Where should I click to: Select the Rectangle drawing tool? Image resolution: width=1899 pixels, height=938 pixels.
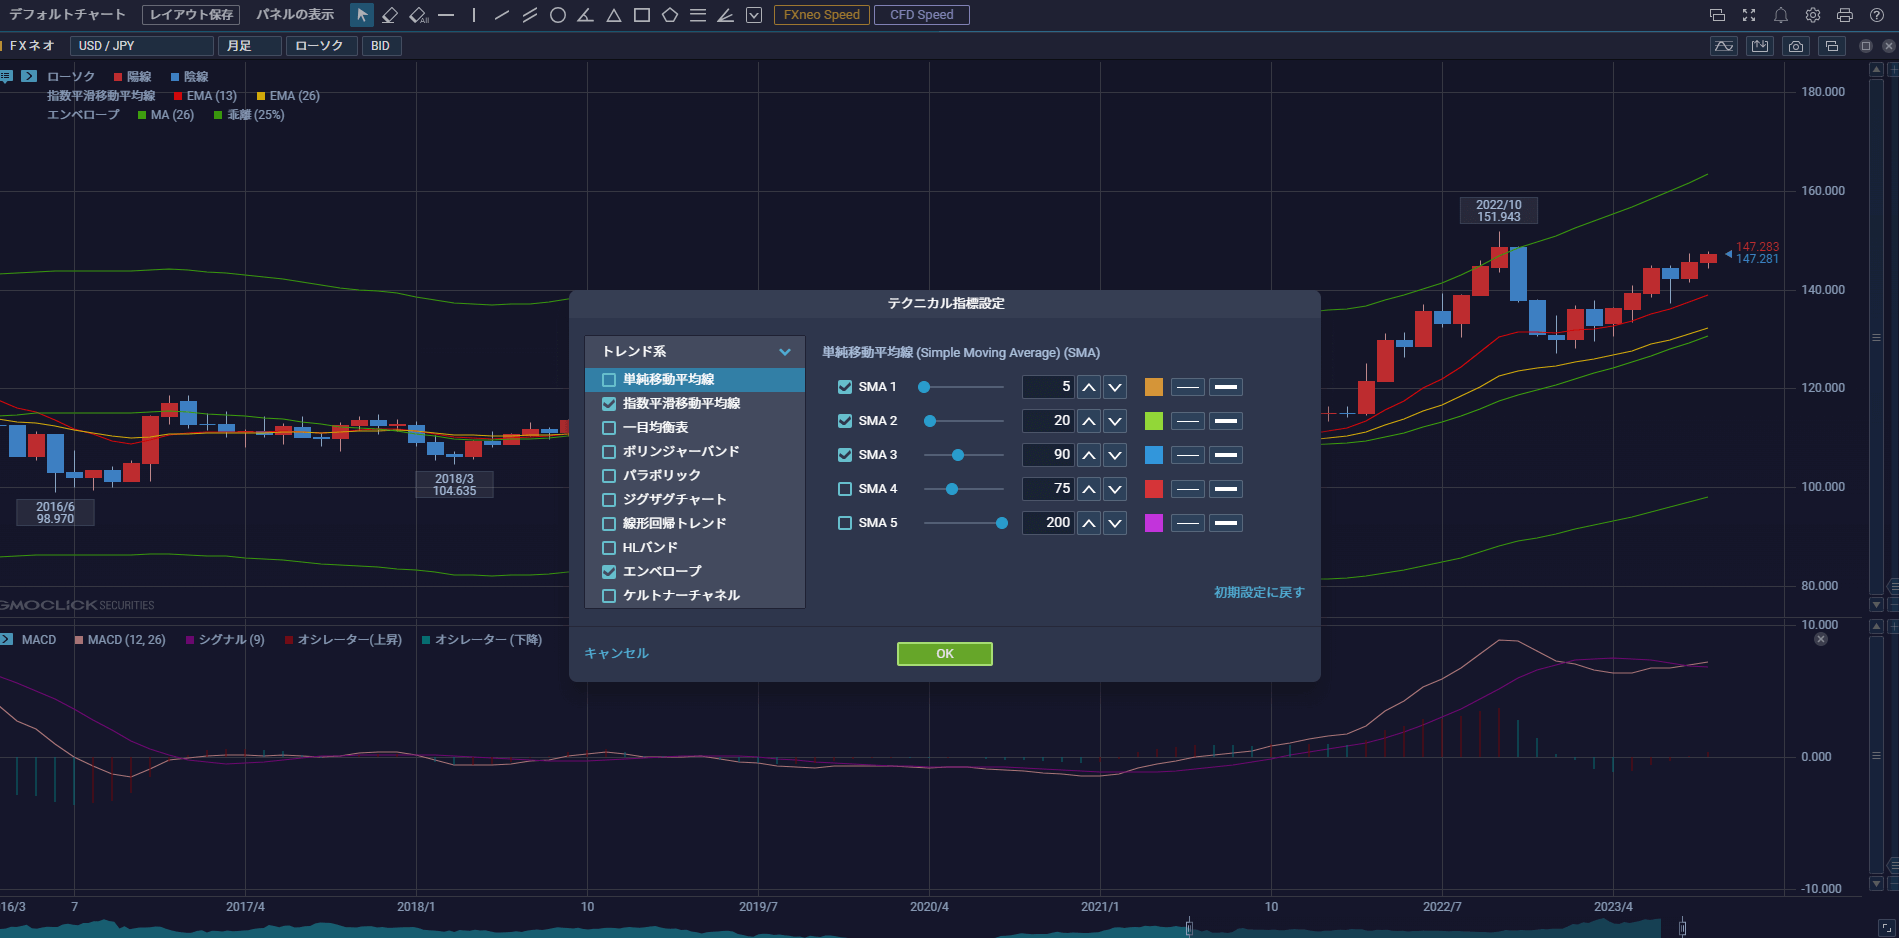point(641,14)
